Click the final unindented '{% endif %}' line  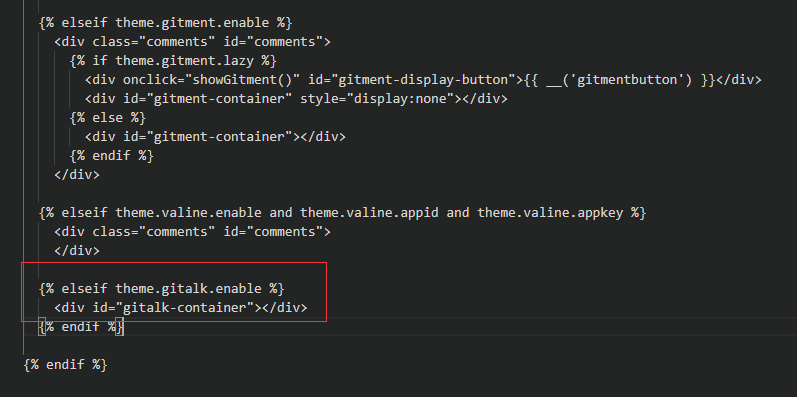pos(66,365)
